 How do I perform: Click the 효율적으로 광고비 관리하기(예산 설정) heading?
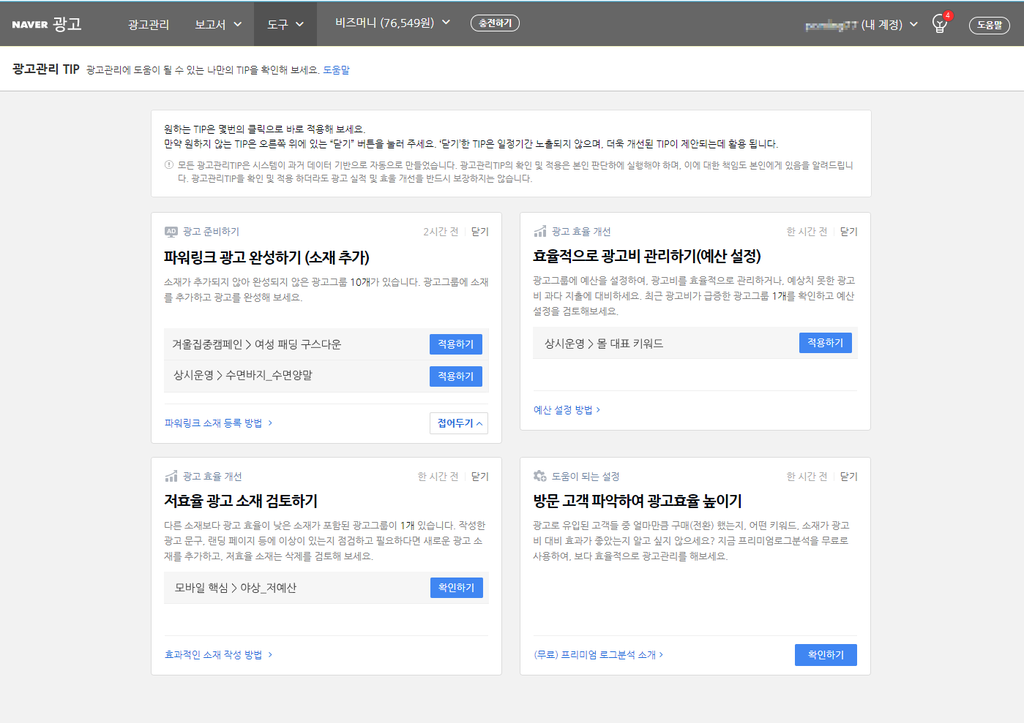[647, 257]
